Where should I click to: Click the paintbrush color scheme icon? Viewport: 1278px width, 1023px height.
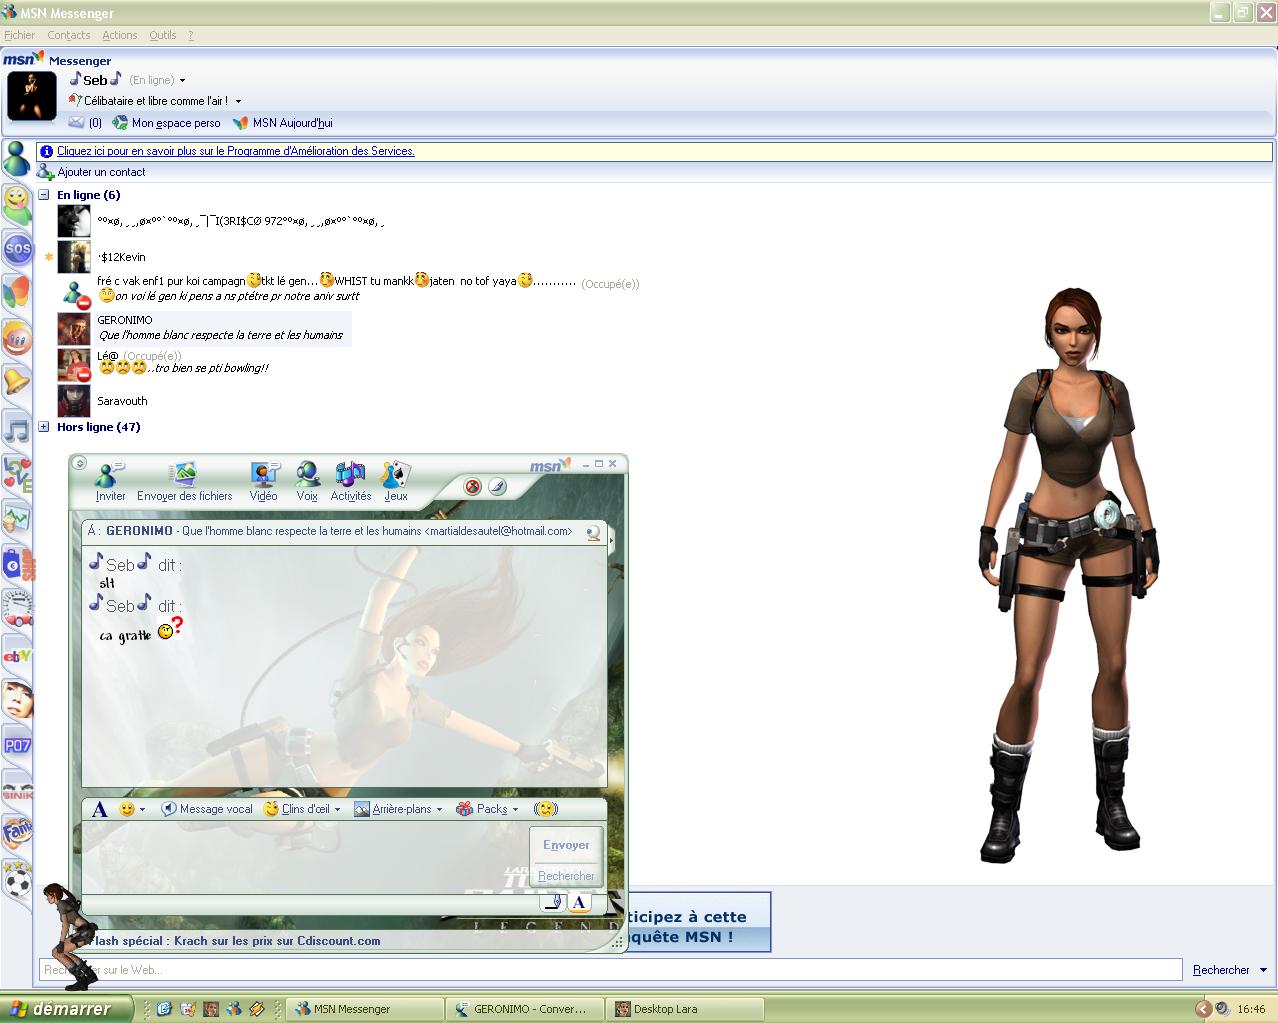(x=497, y=487)
